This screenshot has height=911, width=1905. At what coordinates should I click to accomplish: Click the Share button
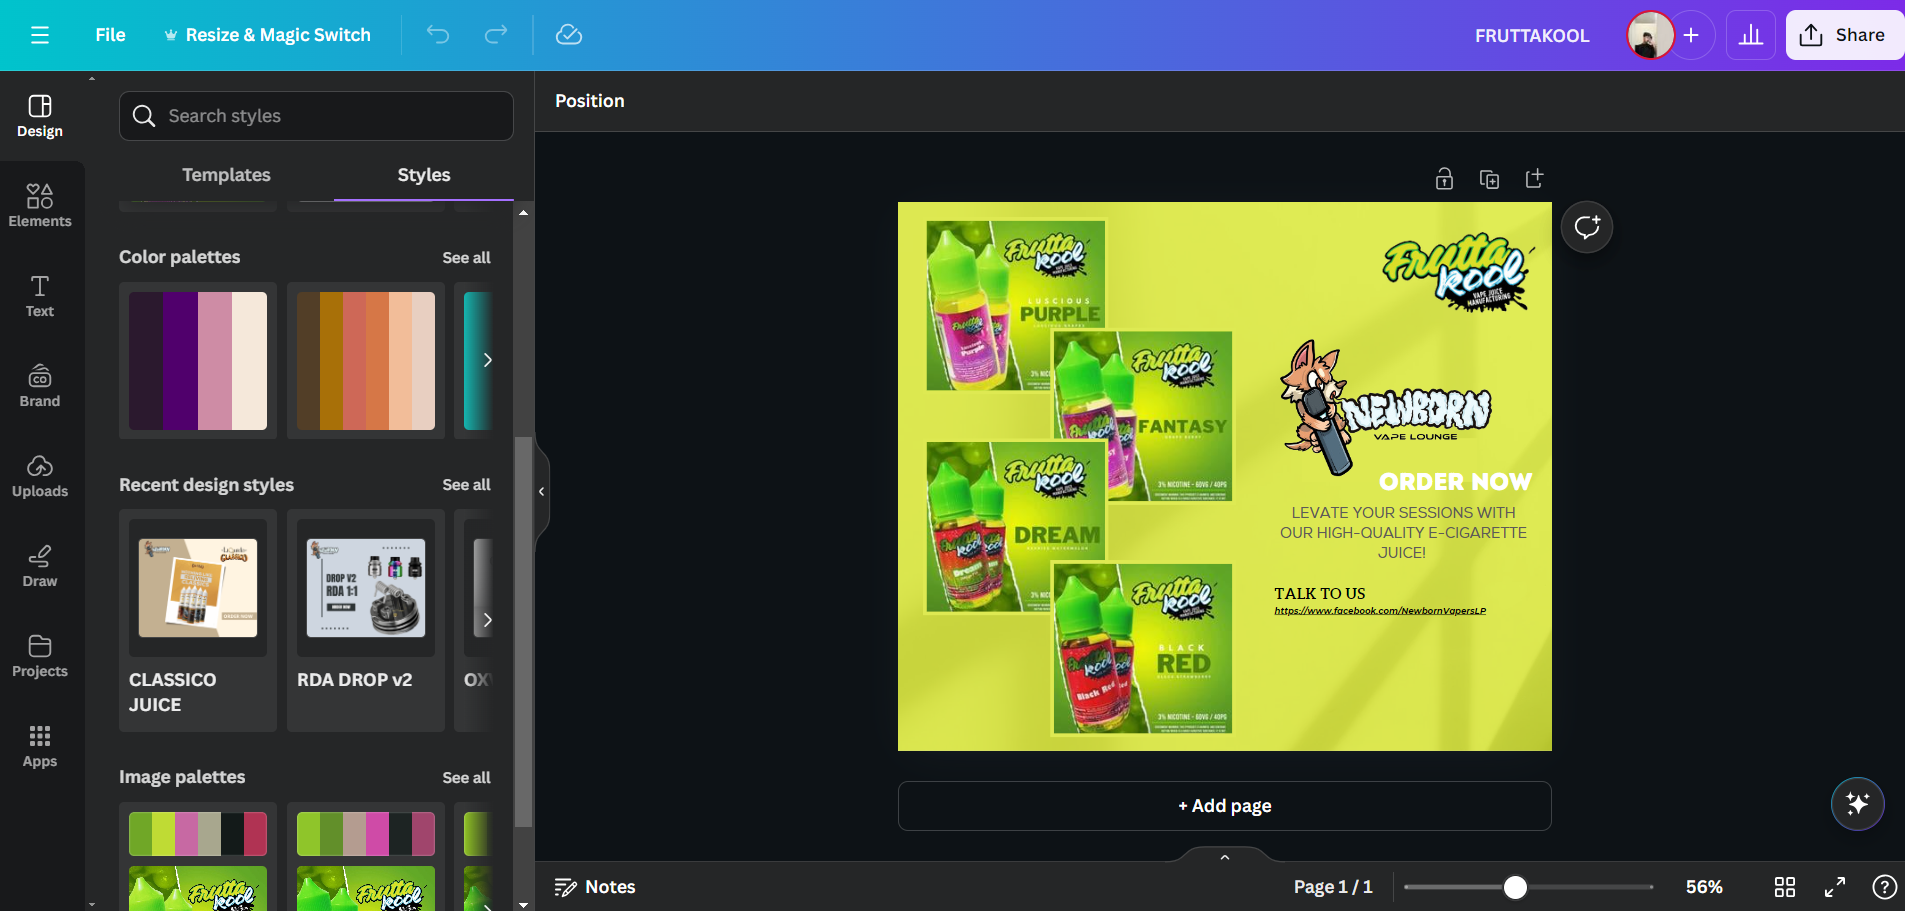tap(1845, 35)
